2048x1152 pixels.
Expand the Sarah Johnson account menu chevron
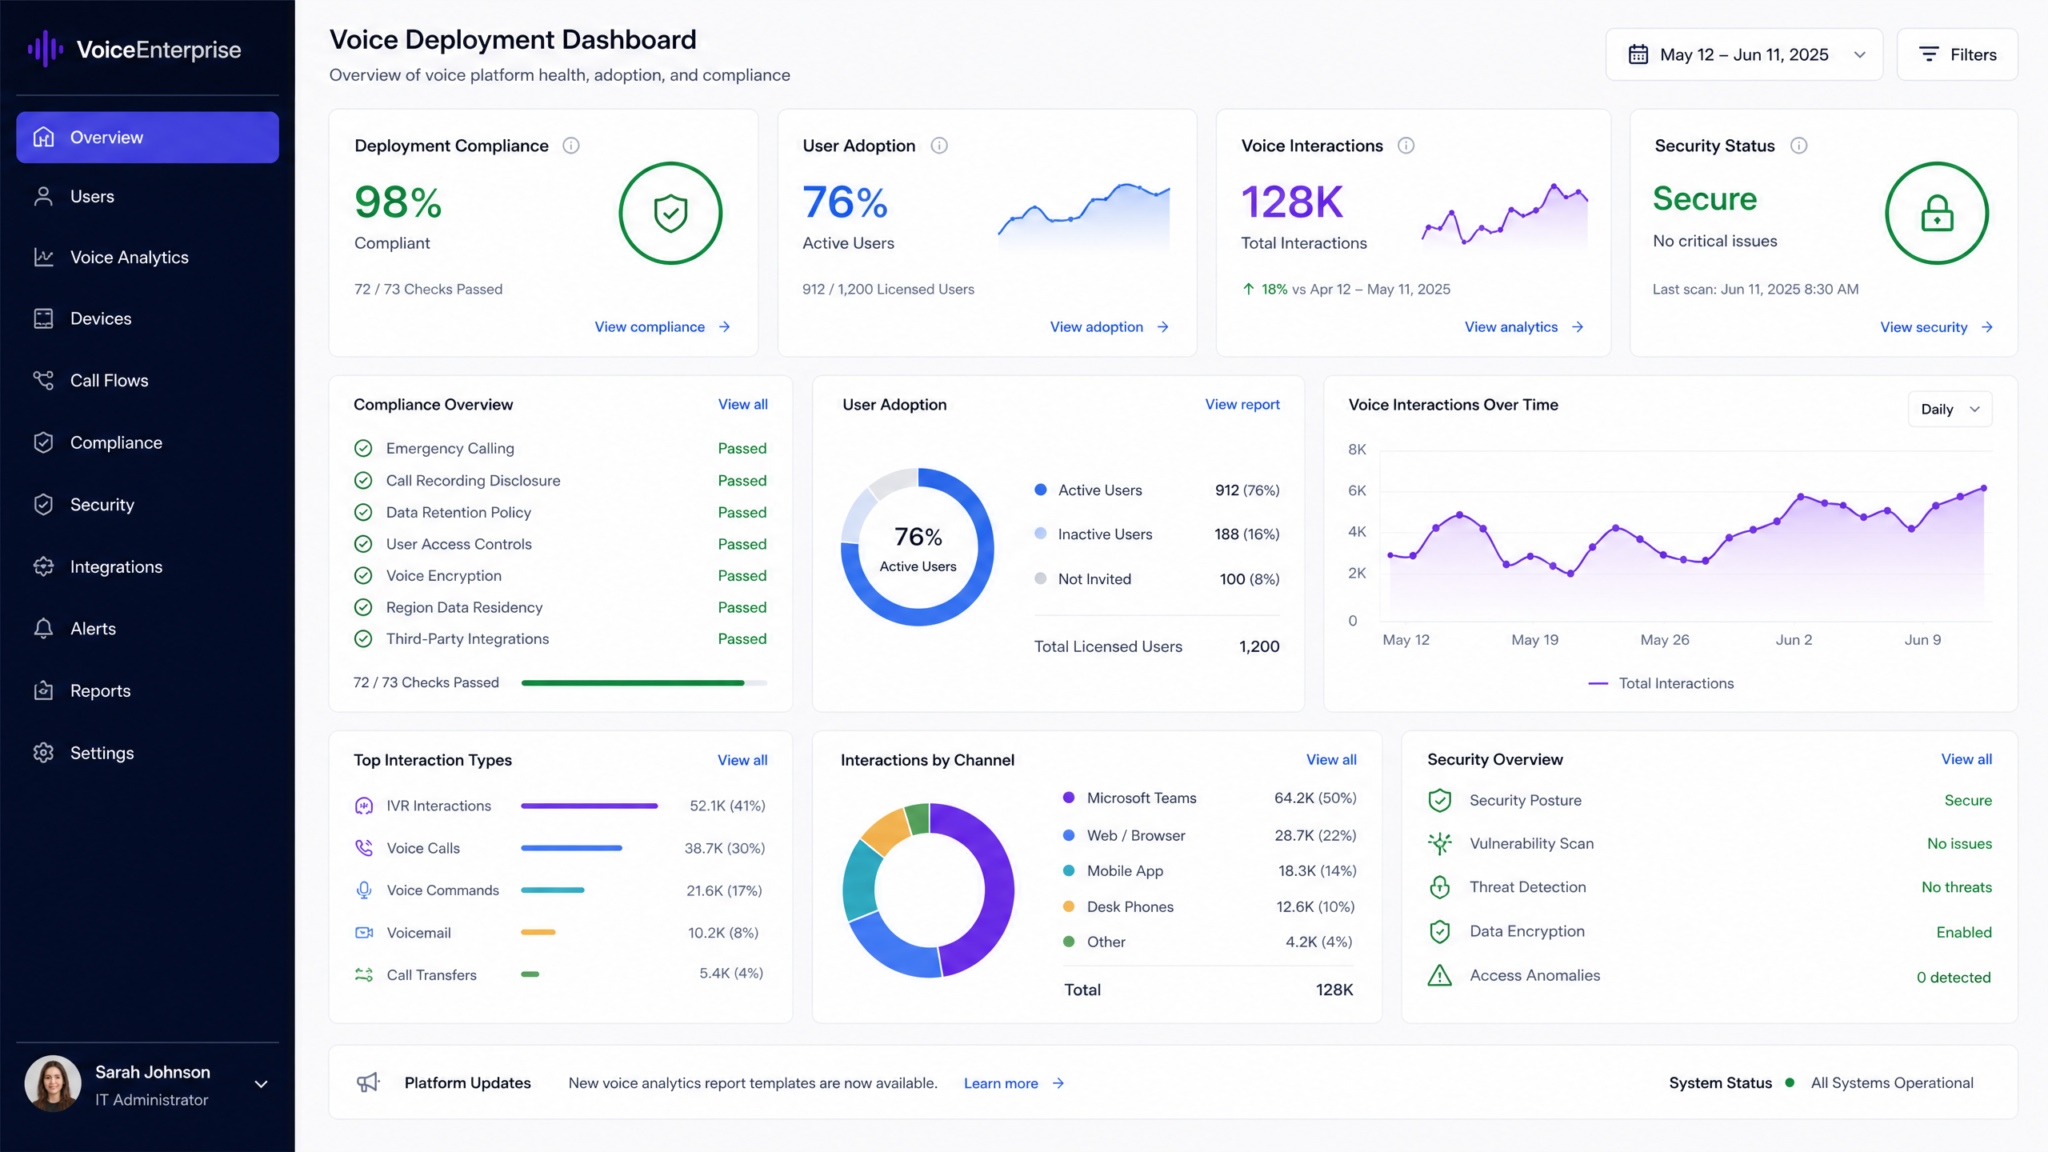[261, 1084]
